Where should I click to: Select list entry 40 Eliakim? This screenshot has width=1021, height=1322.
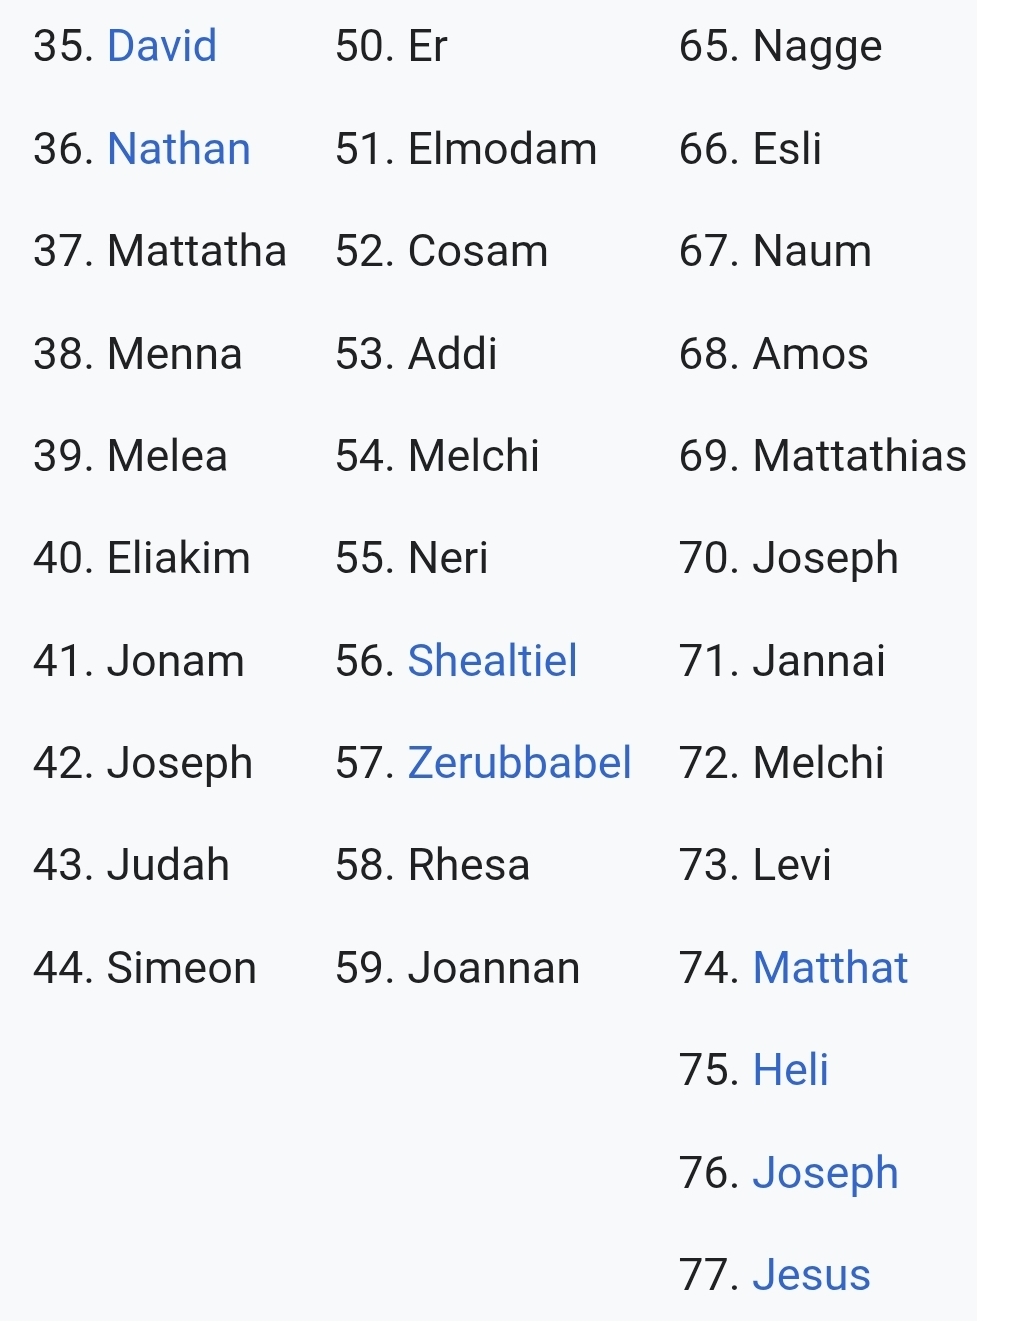click(142, 558)
